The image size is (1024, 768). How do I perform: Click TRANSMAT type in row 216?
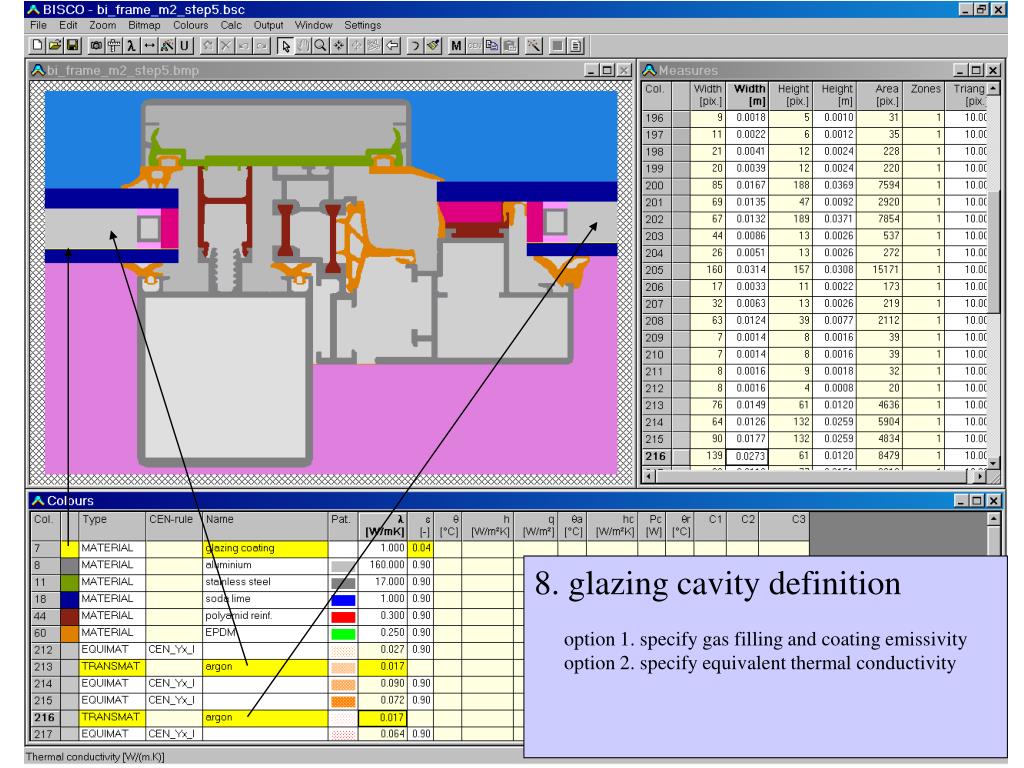click(x=111, y=717)
